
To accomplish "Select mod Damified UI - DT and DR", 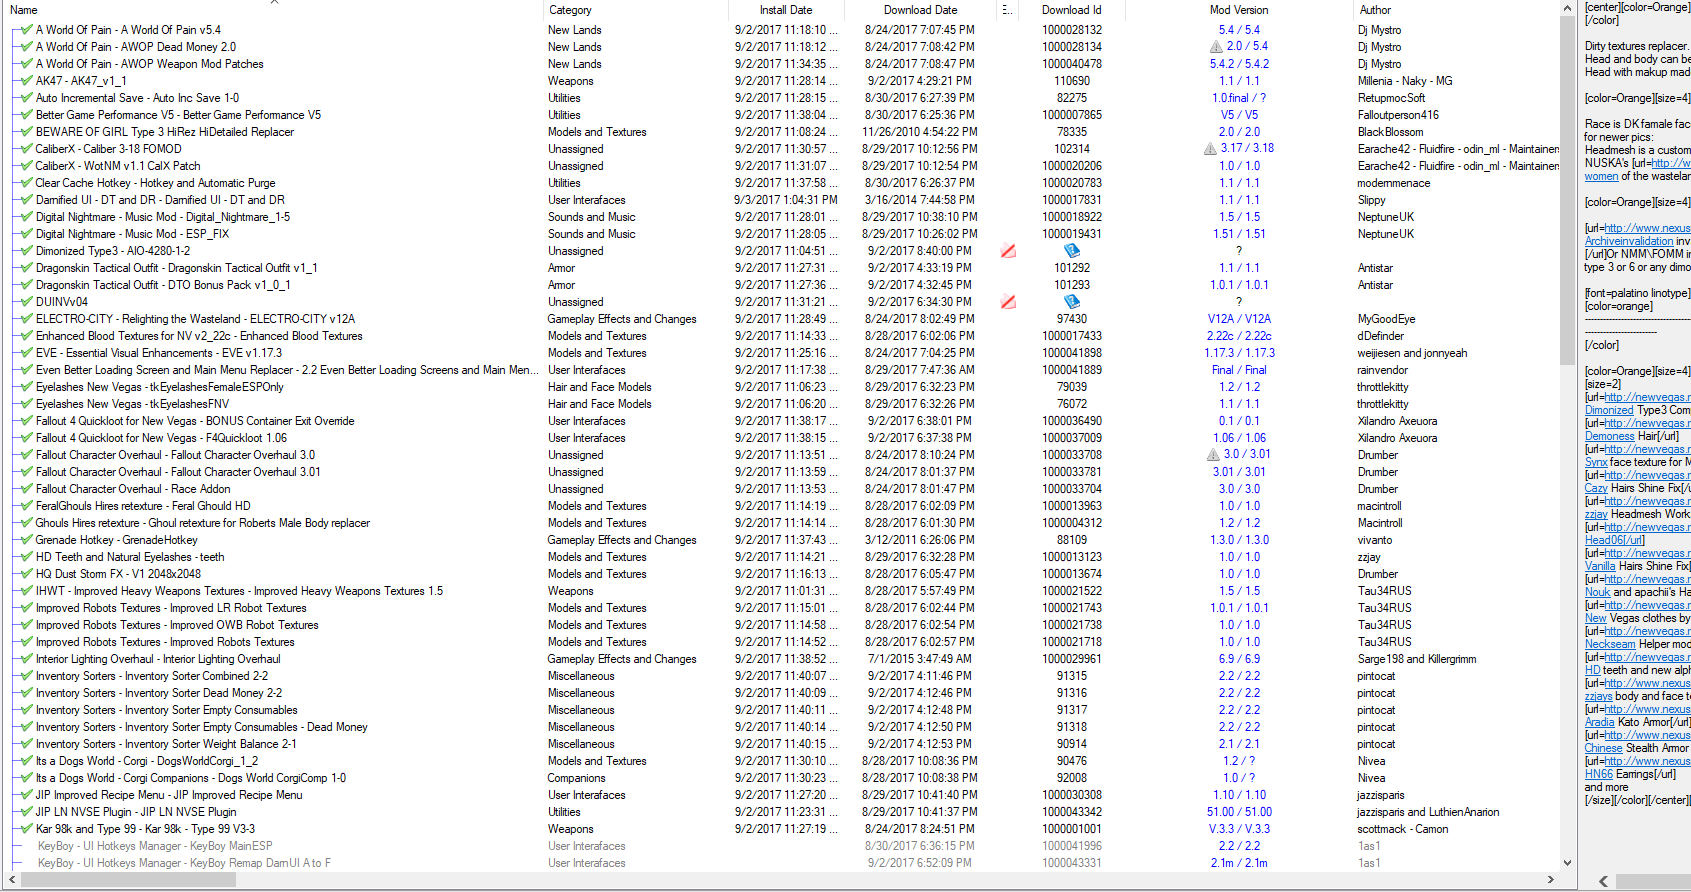I will tap(160, 200).
